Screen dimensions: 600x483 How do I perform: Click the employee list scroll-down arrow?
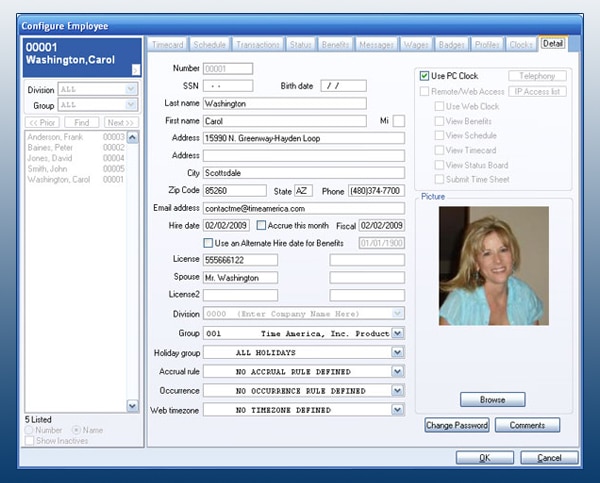point(132,406)
